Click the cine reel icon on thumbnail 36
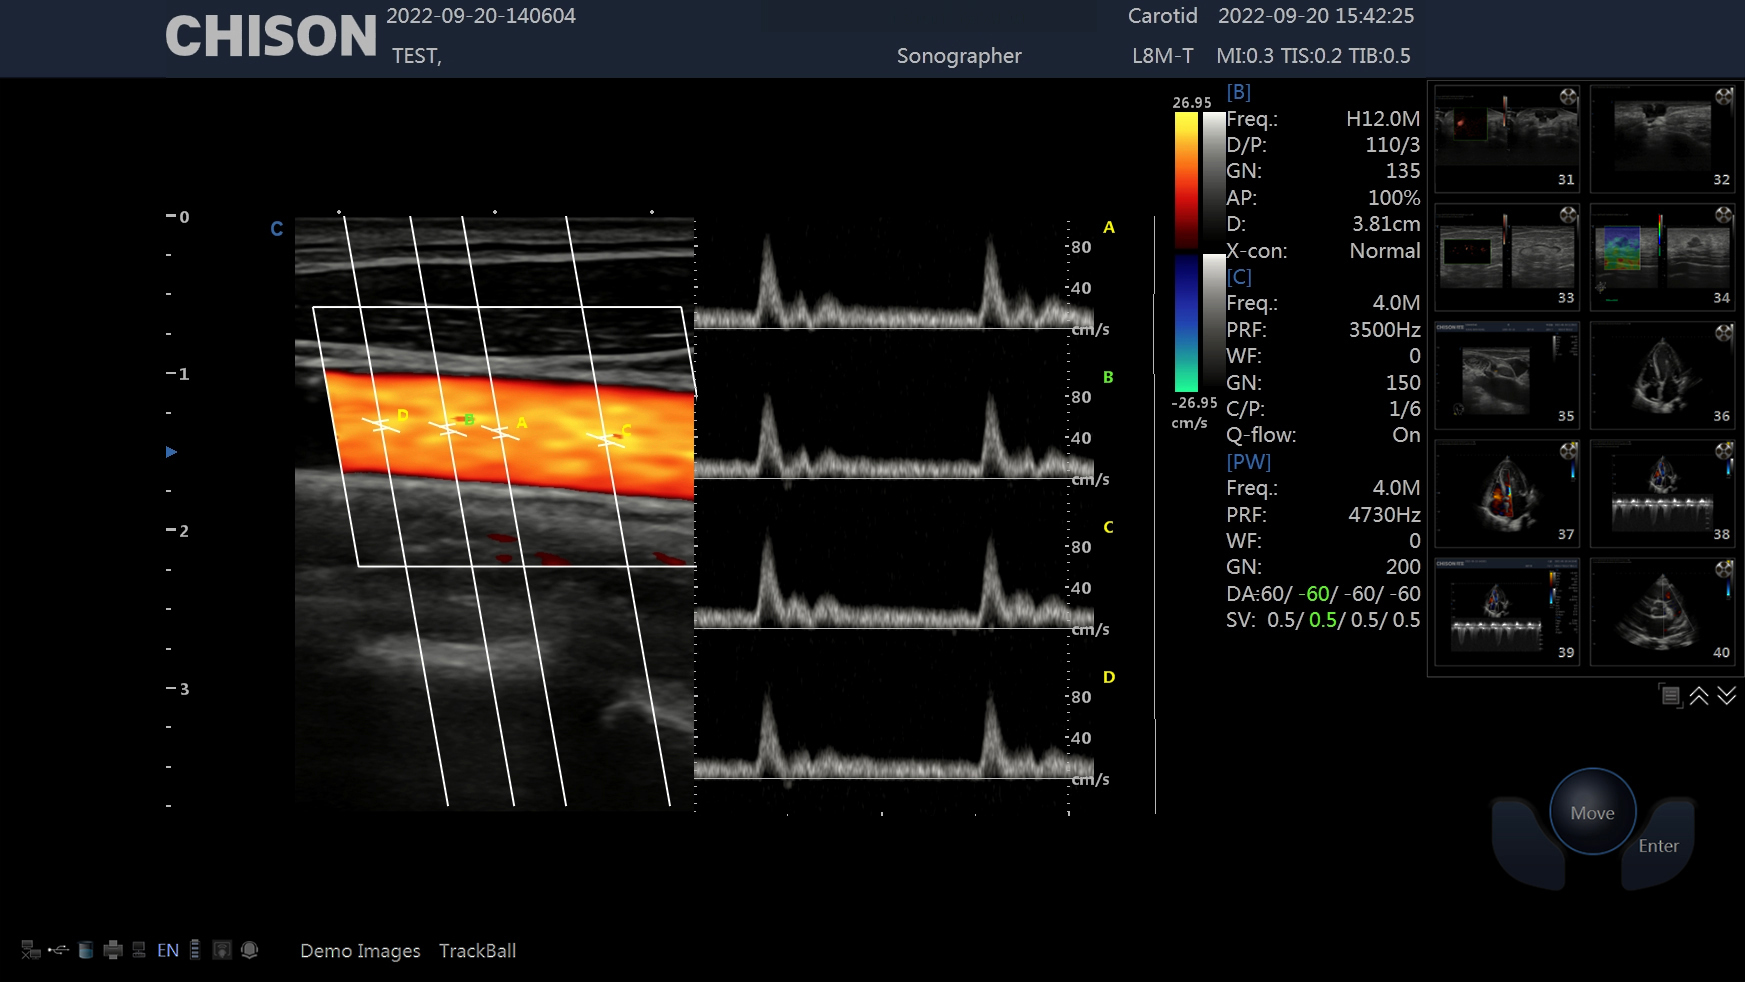Image resolution: width=1745 pixels, height=982 pixels. point(1724,333)
